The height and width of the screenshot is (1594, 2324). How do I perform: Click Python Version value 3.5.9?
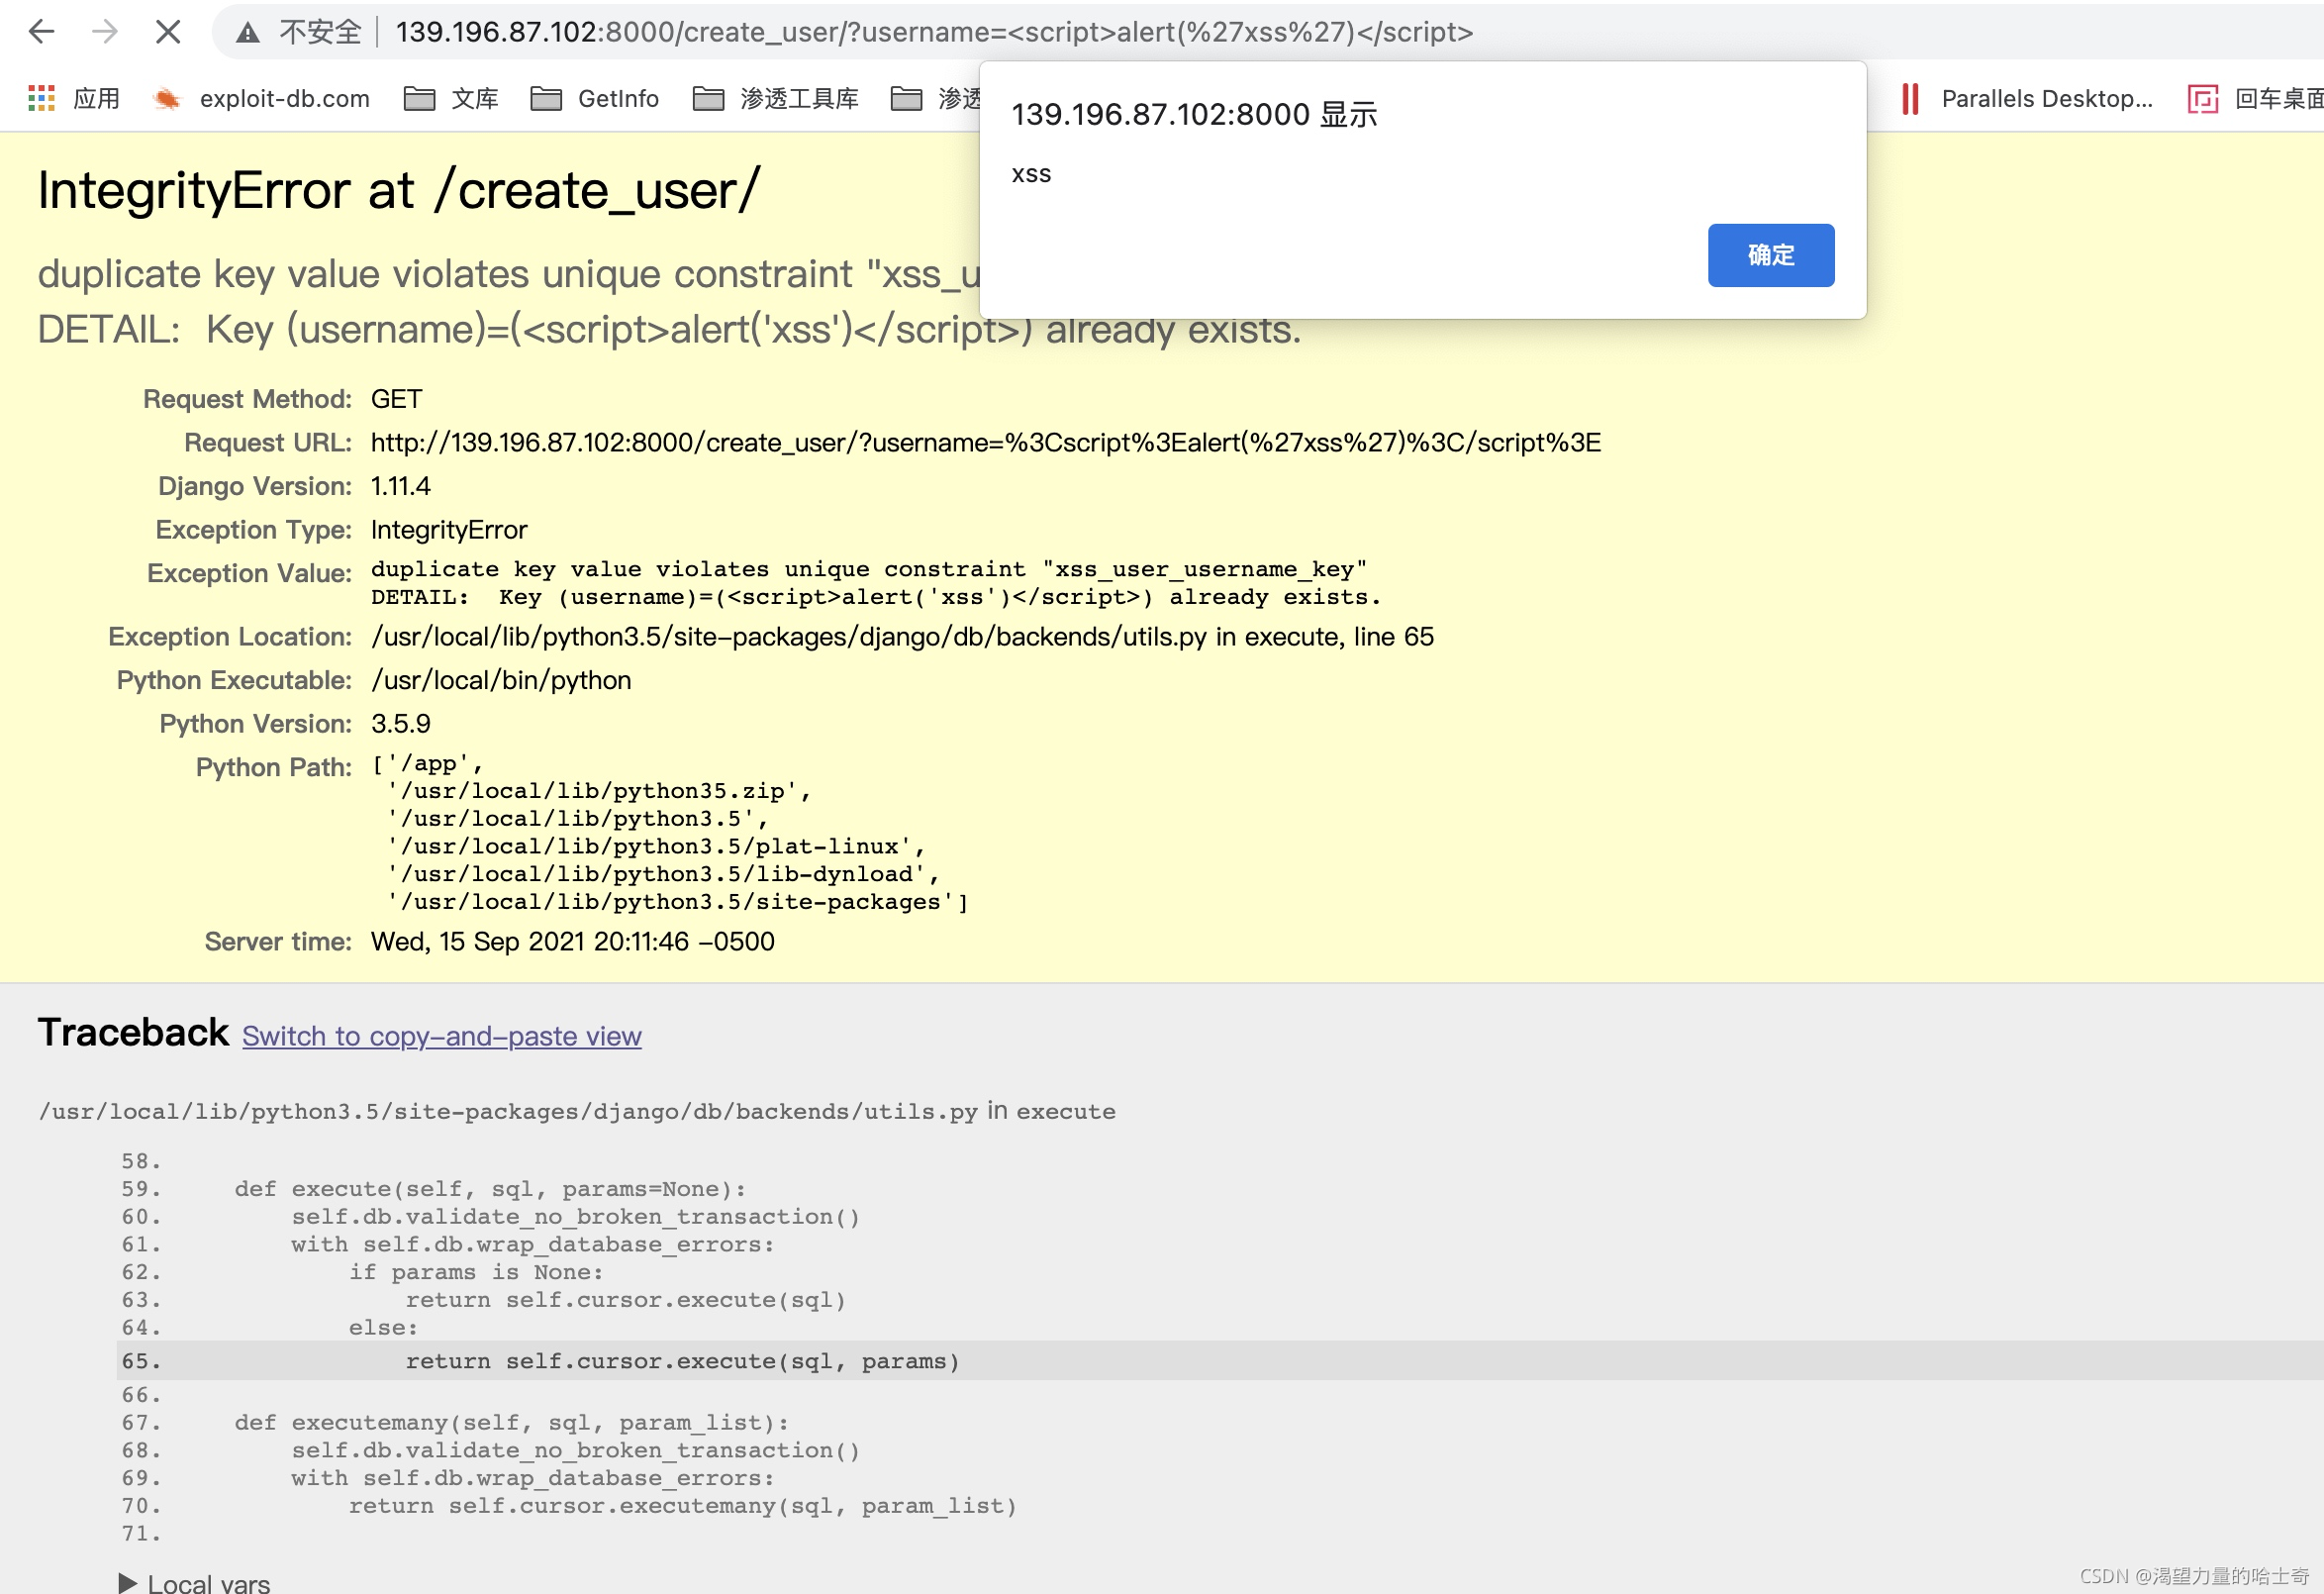pyautogui.click(x=400, y=724)
